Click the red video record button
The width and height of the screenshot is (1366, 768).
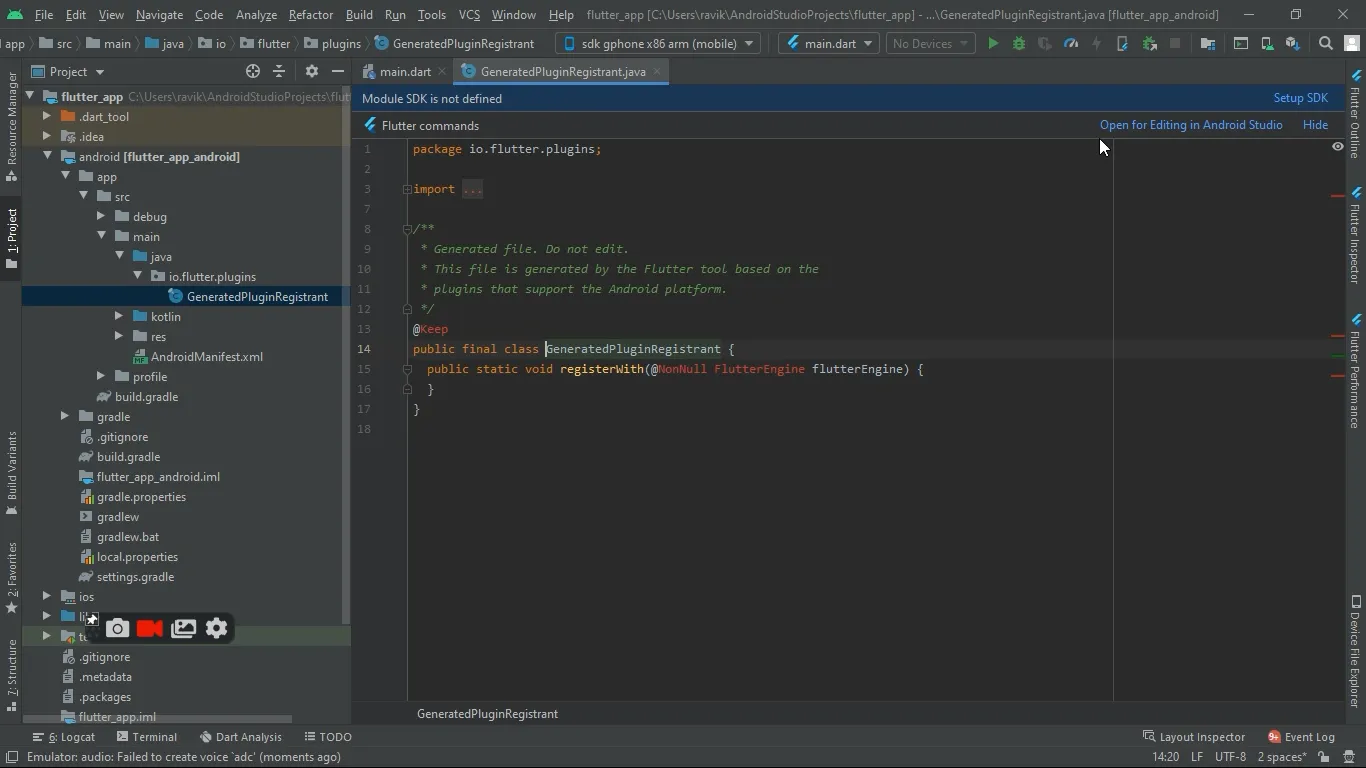pos(150,629)
